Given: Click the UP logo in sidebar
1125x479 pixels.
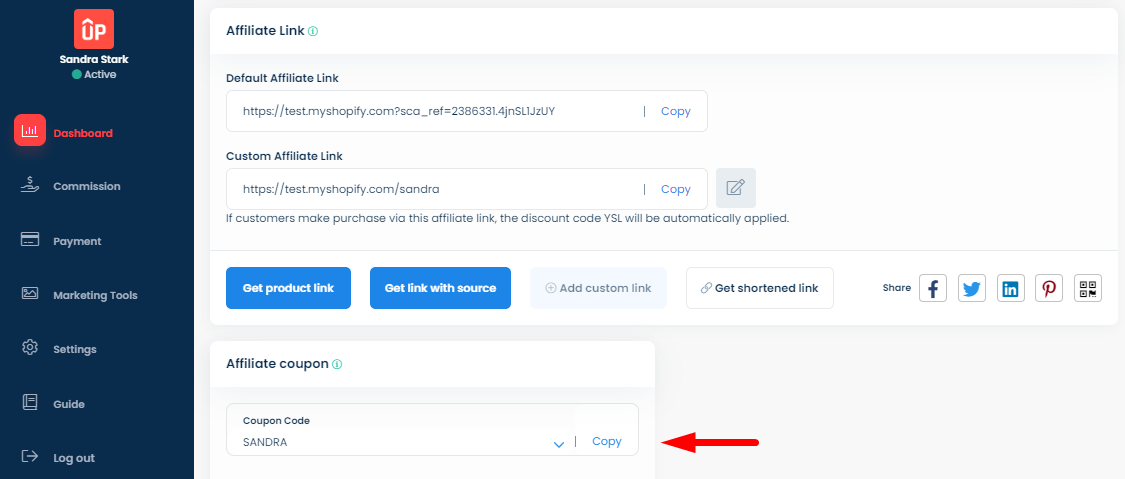Looking at the screenshot, I should [94, 29].
